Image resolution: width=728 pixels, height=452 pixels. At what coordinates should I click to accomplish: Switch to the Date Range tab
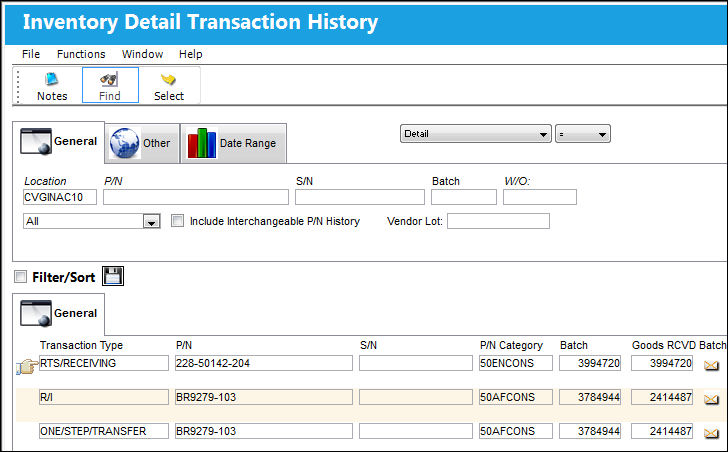coord(234,143)
